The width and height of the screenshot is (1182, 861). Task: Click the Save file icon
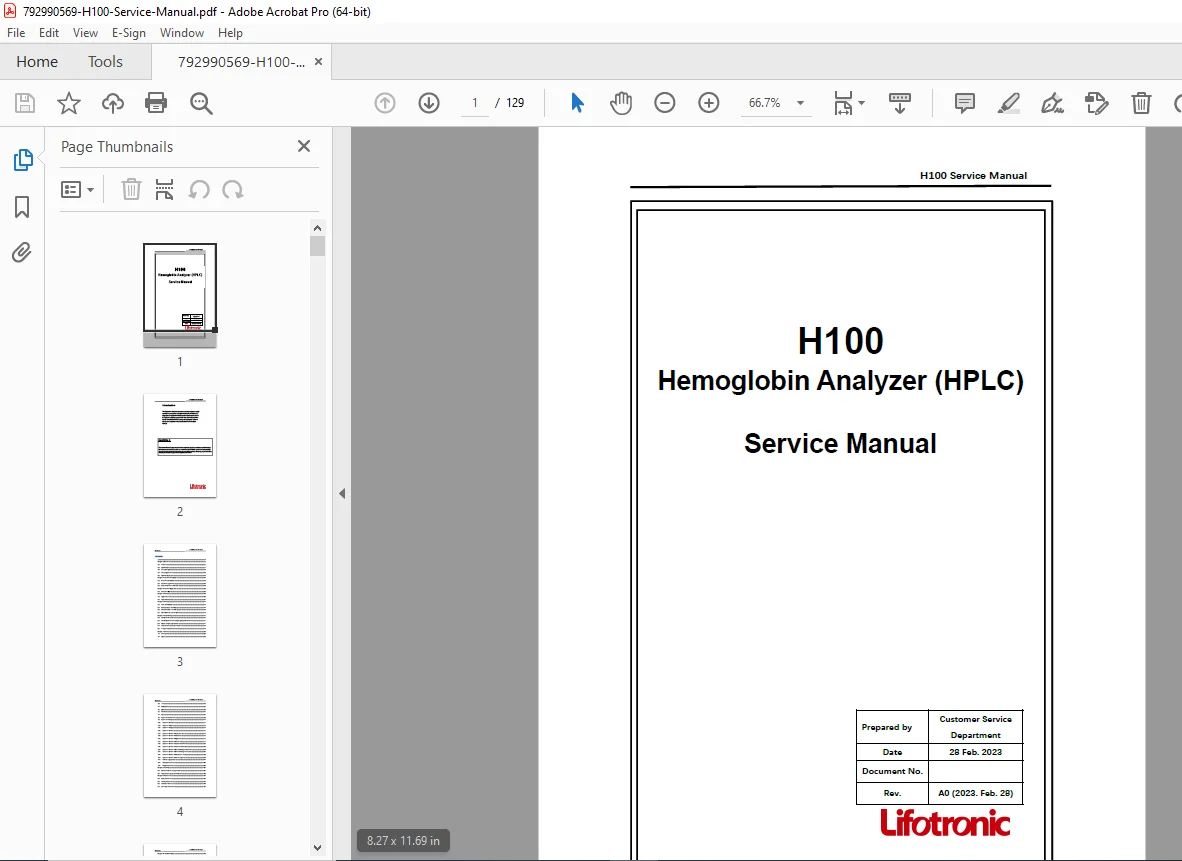click(25, 103)
